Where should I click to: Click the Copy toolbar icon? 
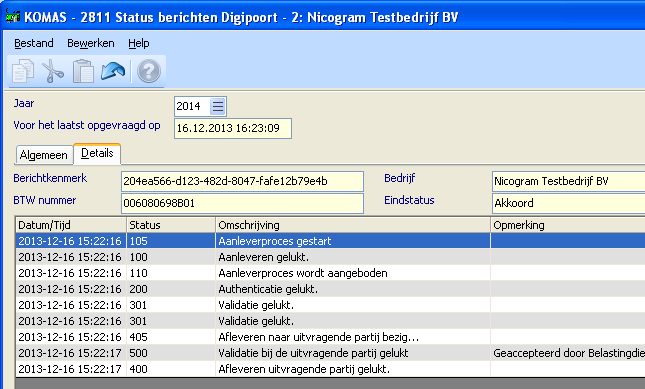[23, 71]
